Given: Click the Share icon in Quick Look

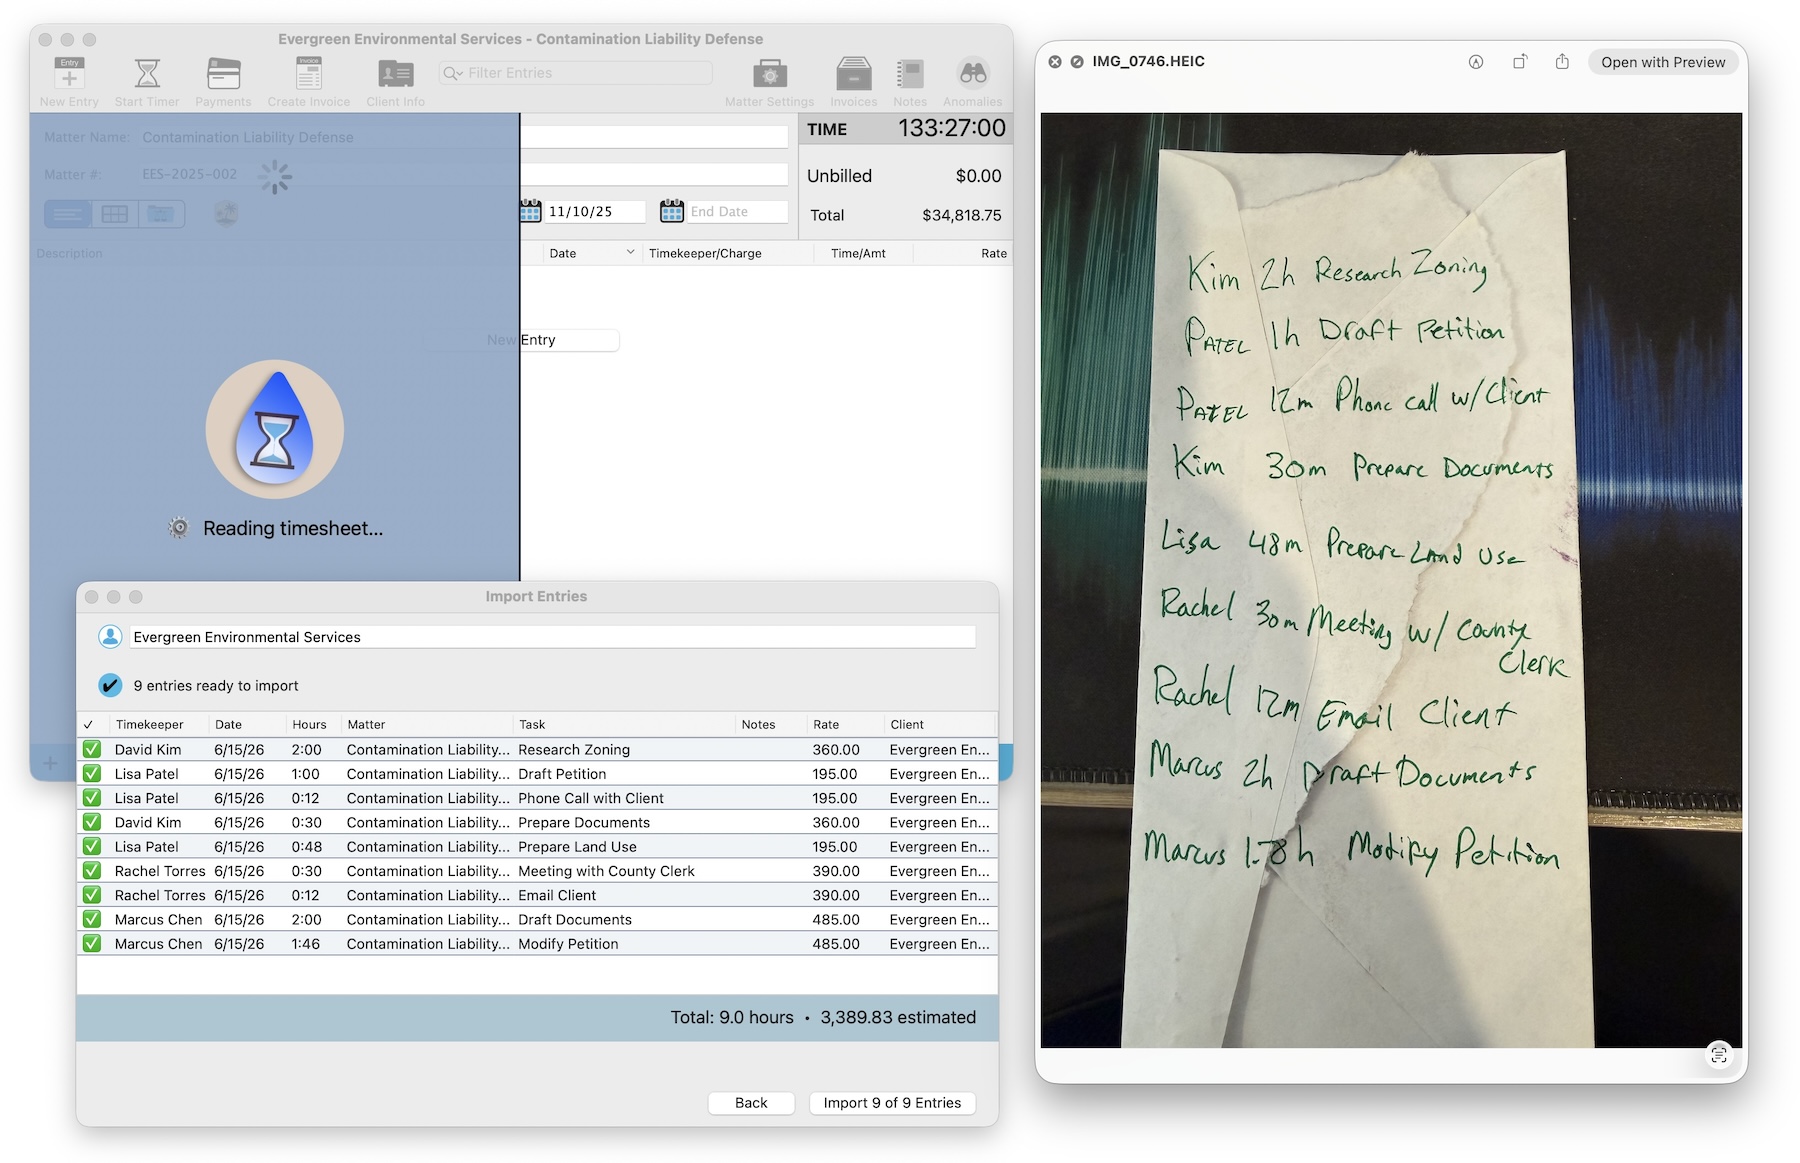Looking at the screenshot, I should pyautogui.click(x=1562, y=62).
